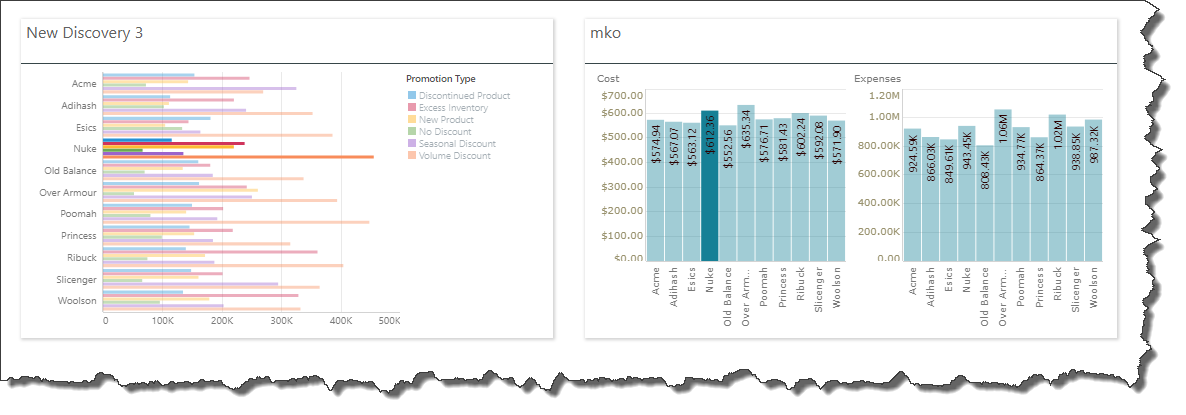Click the Slicenger row label in New Discovery 3

click(77, 280)
